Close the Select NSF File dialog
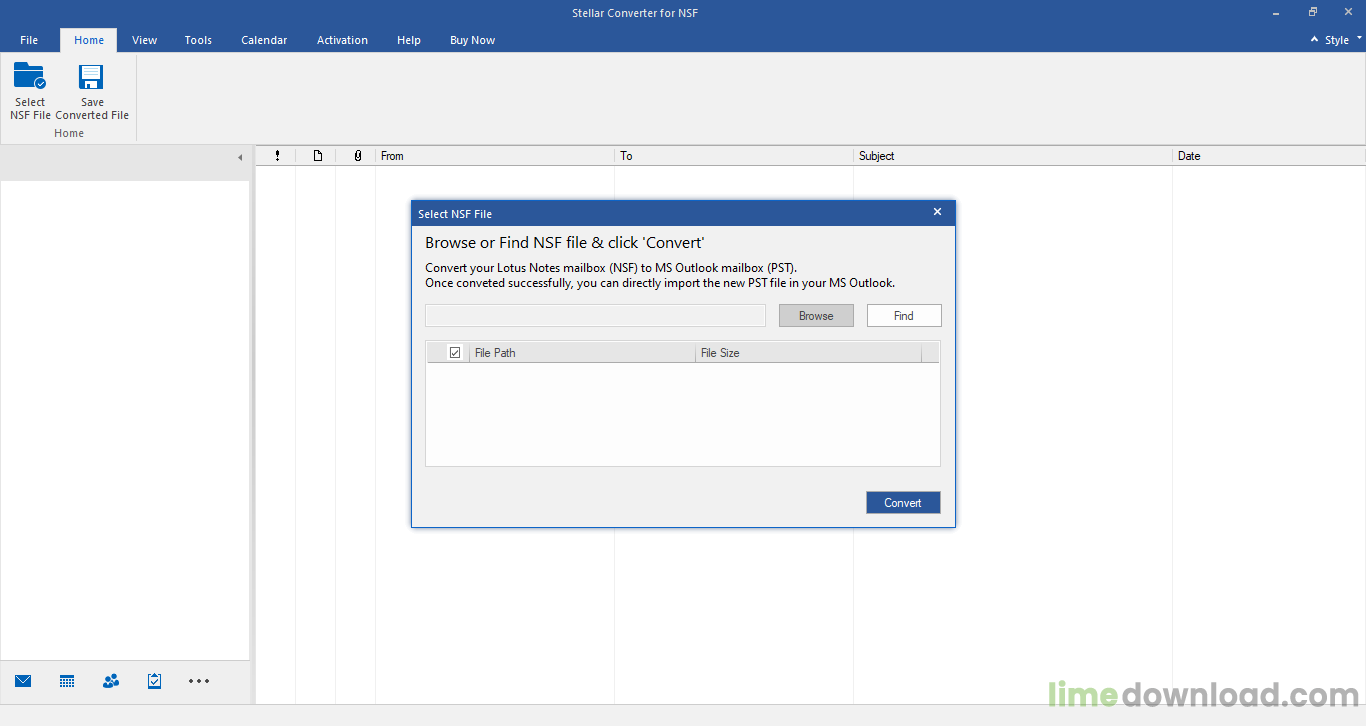Screen dimensions: 1366x726 tap(937, 212)
